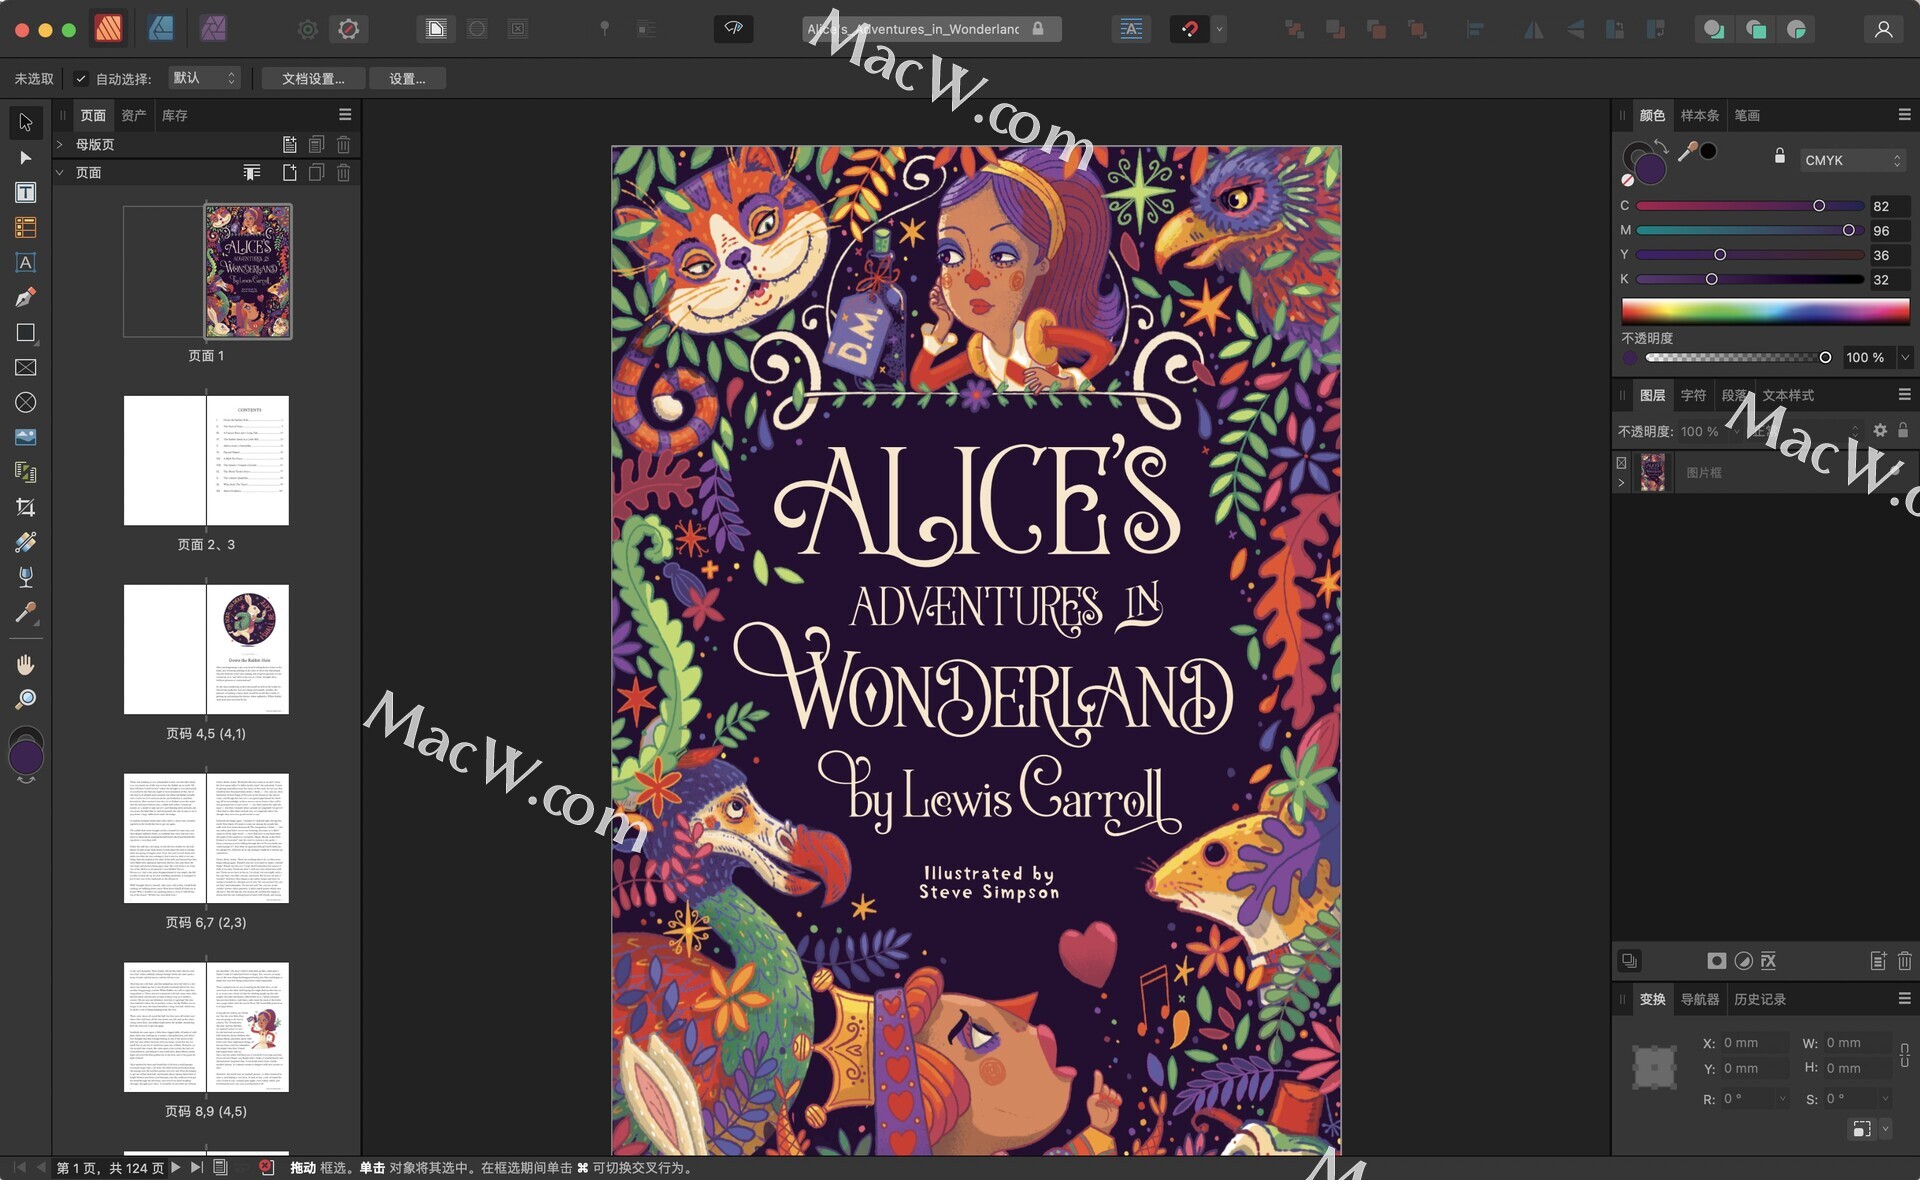1920x1180 pixels.
Task: Select the Table tool
Action: (x=26, y=228)
